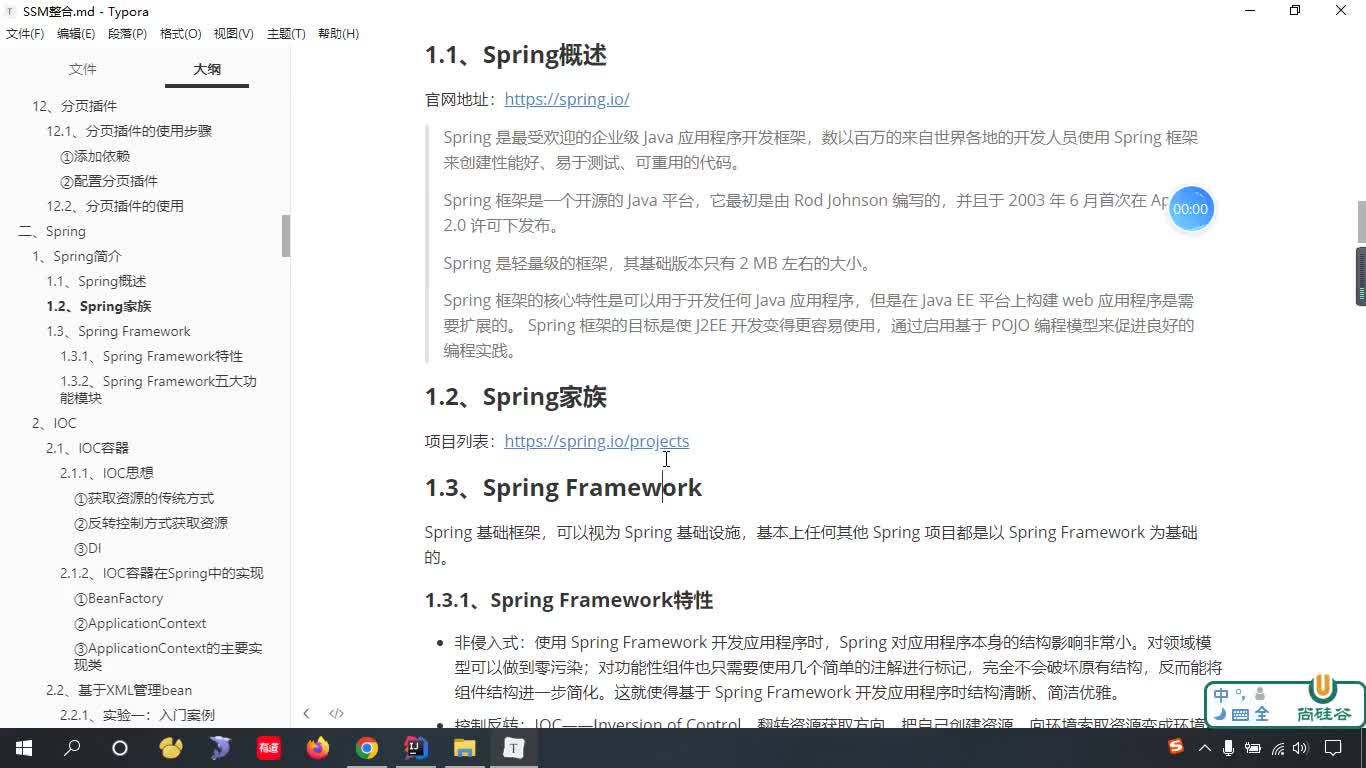This screenshot has width=1366, height=768.
Task: Jump to outline heading 1、Spring简介
Action: coord(76,256)
